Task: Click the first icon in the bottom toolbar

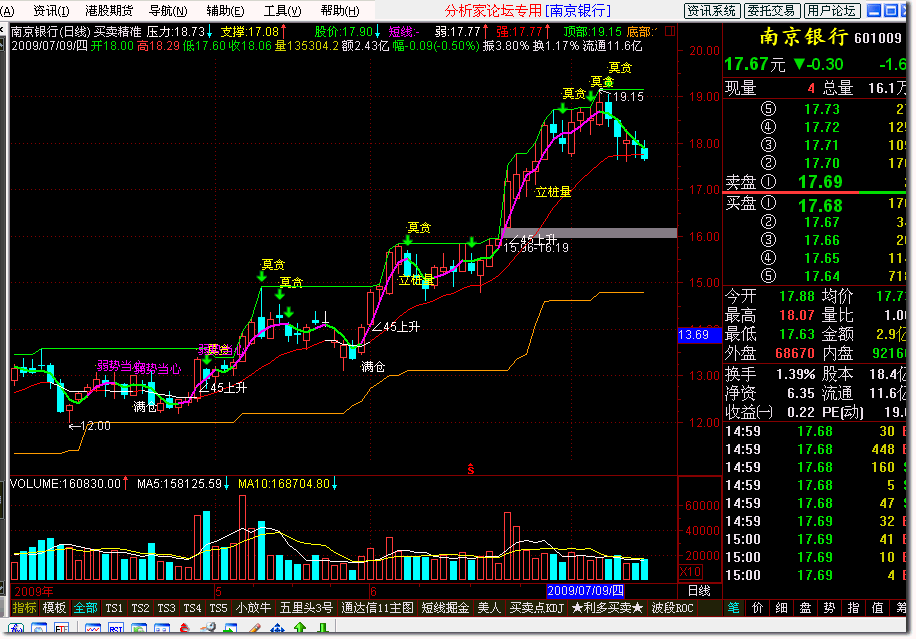Action: pos(16,629)
